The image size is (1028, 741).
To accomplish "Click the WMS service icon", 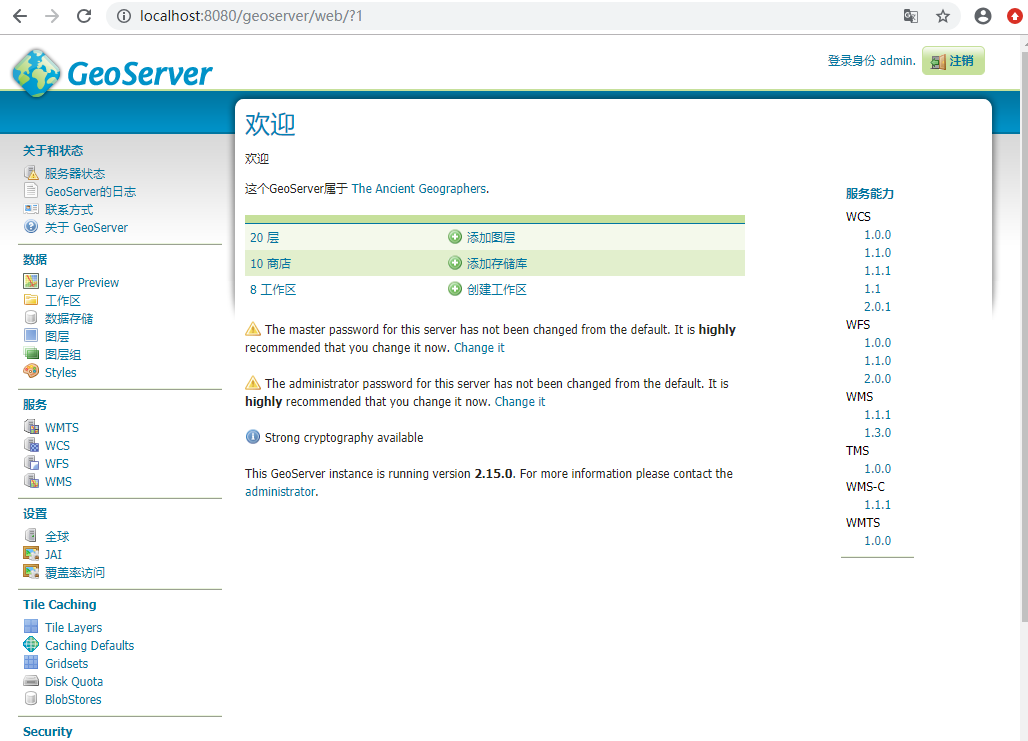I will pyautogui.click(x=31, y=481).
